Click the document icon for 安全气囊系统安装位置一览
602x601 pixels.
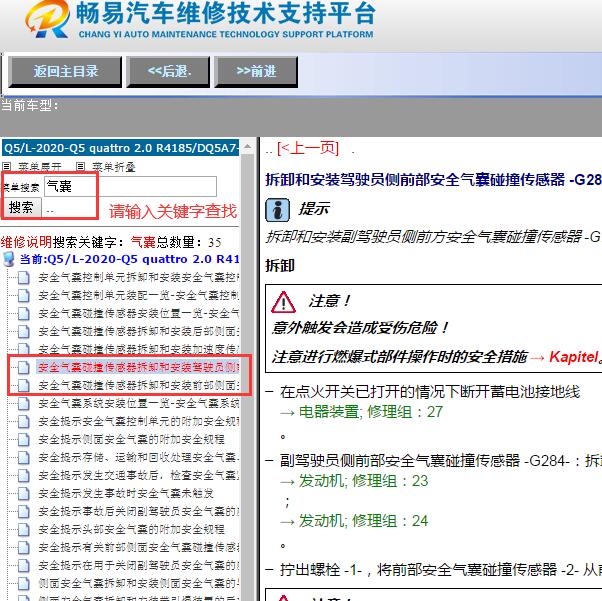[x=24, y=403]
